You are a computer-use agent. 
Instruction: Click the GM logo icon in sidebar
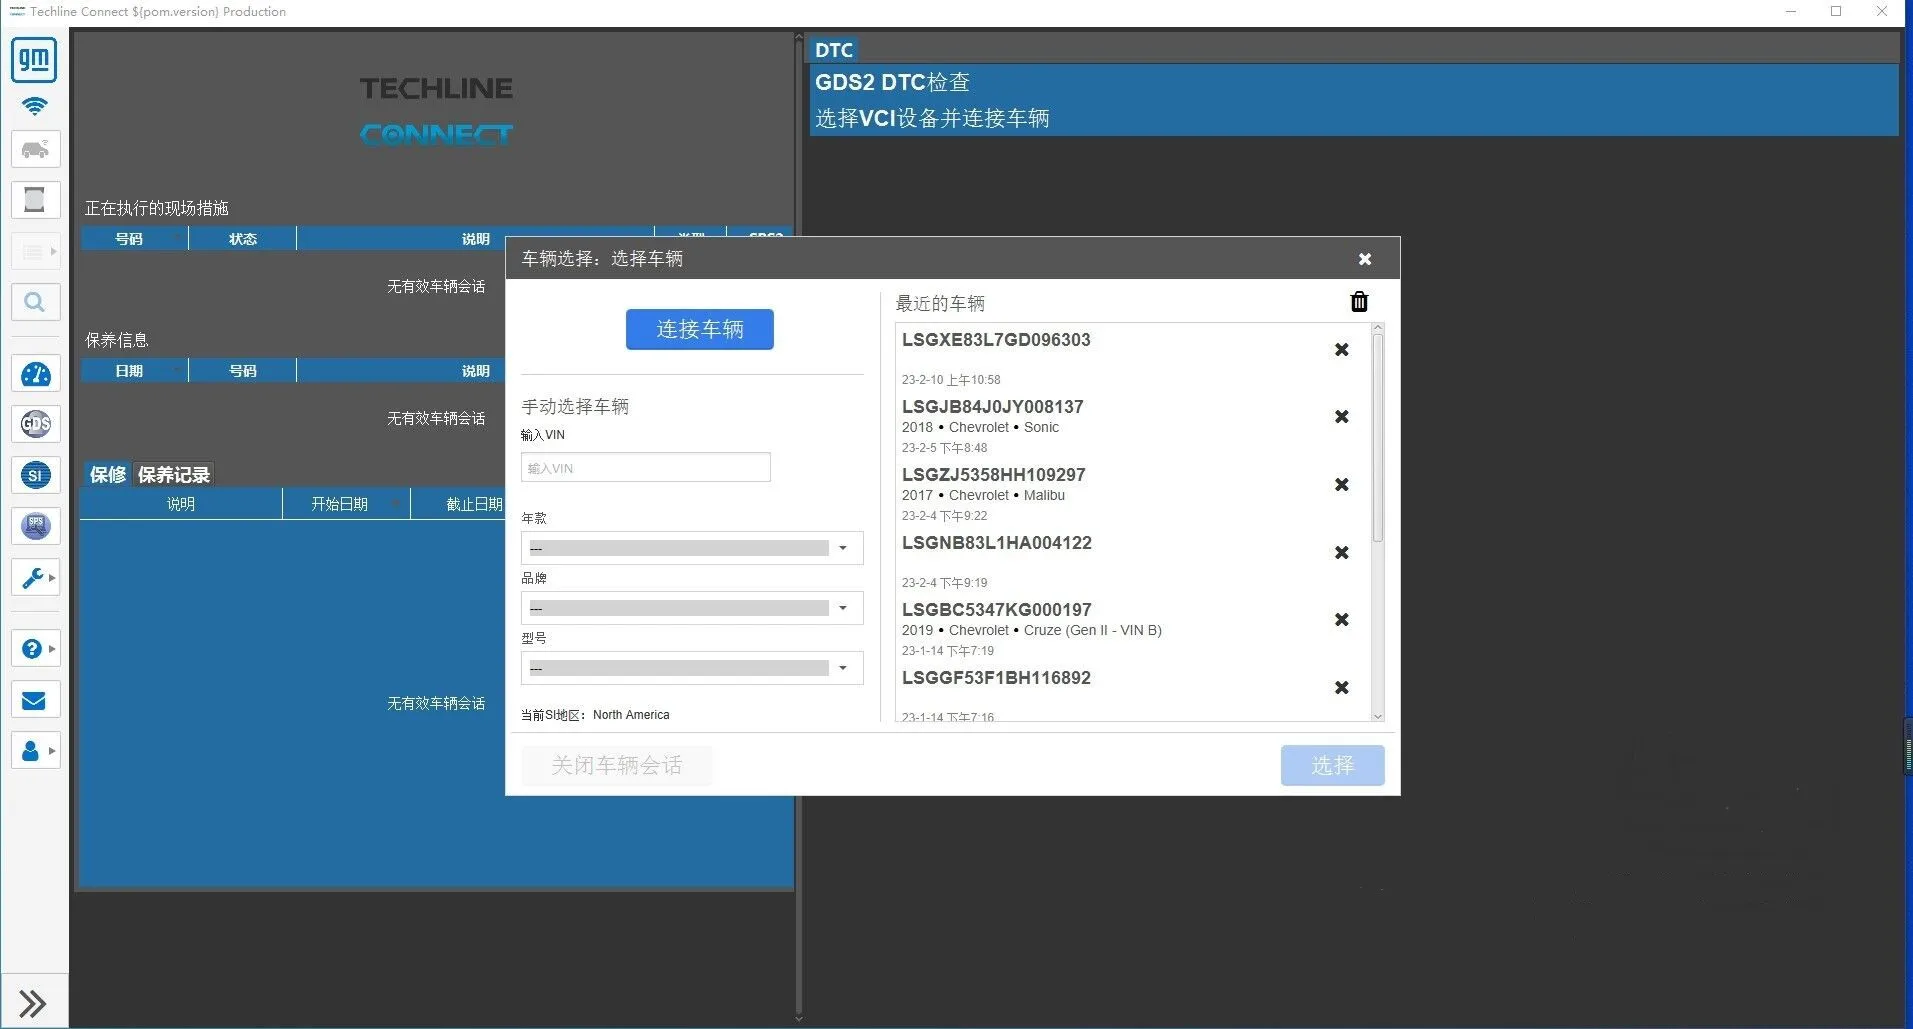pos(34,60)
